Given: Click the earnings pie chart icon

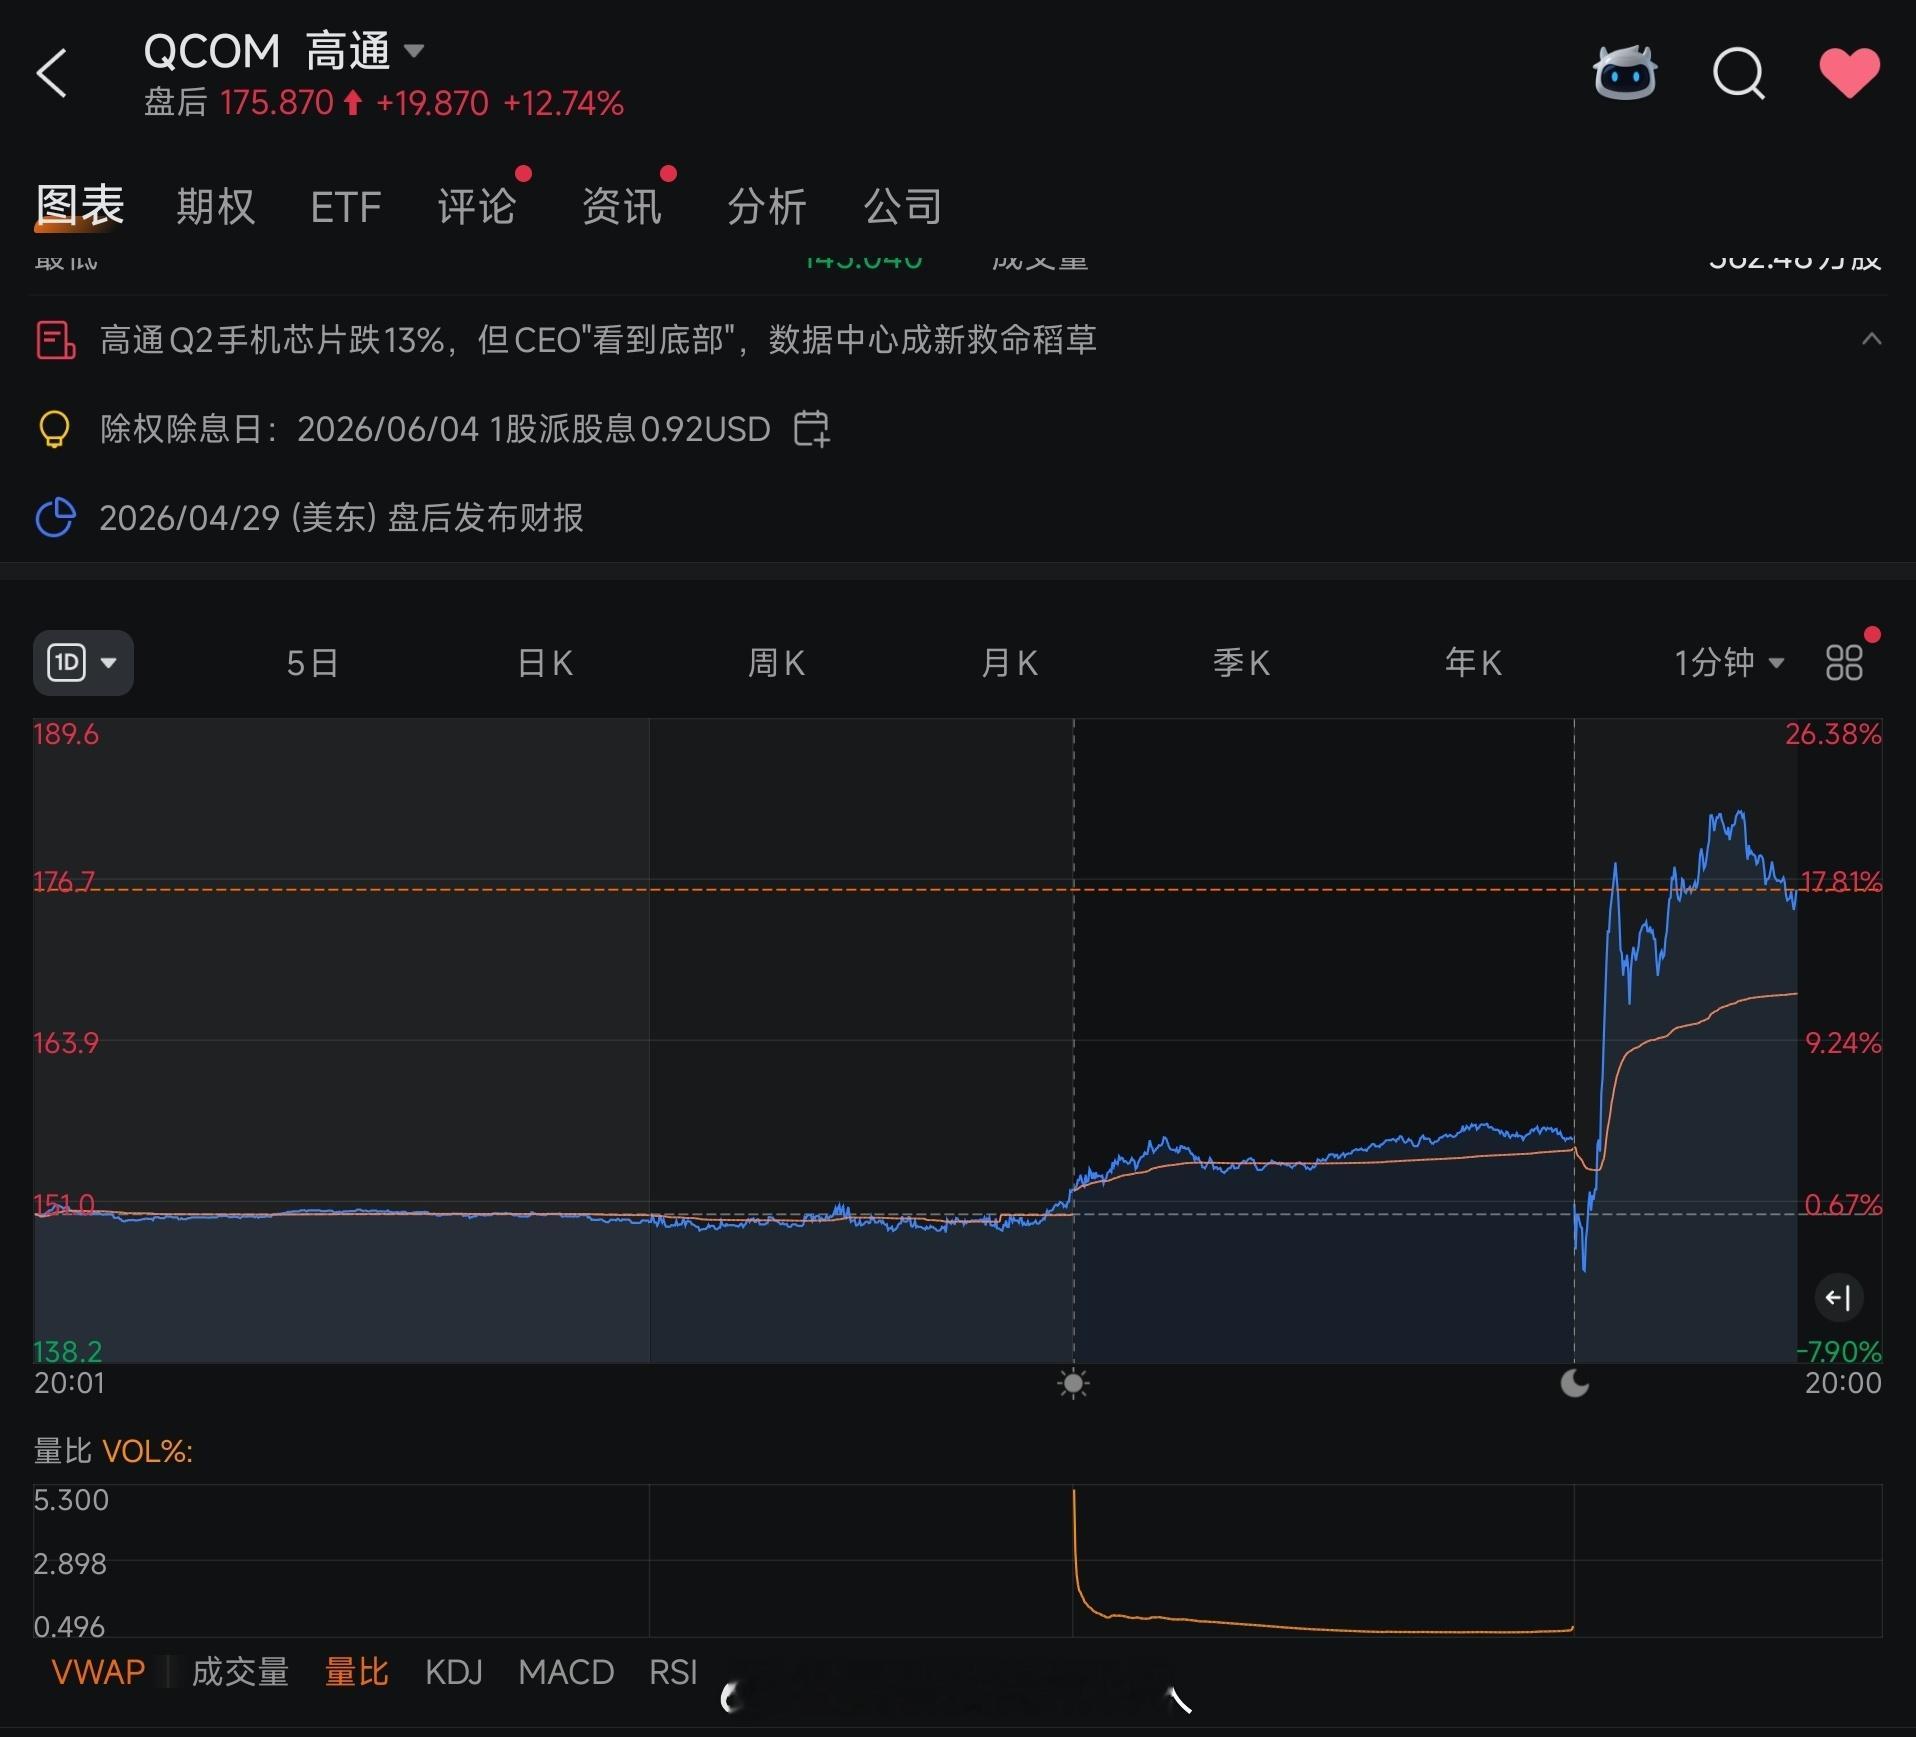Looking at the screenshot, I should 55,517.
